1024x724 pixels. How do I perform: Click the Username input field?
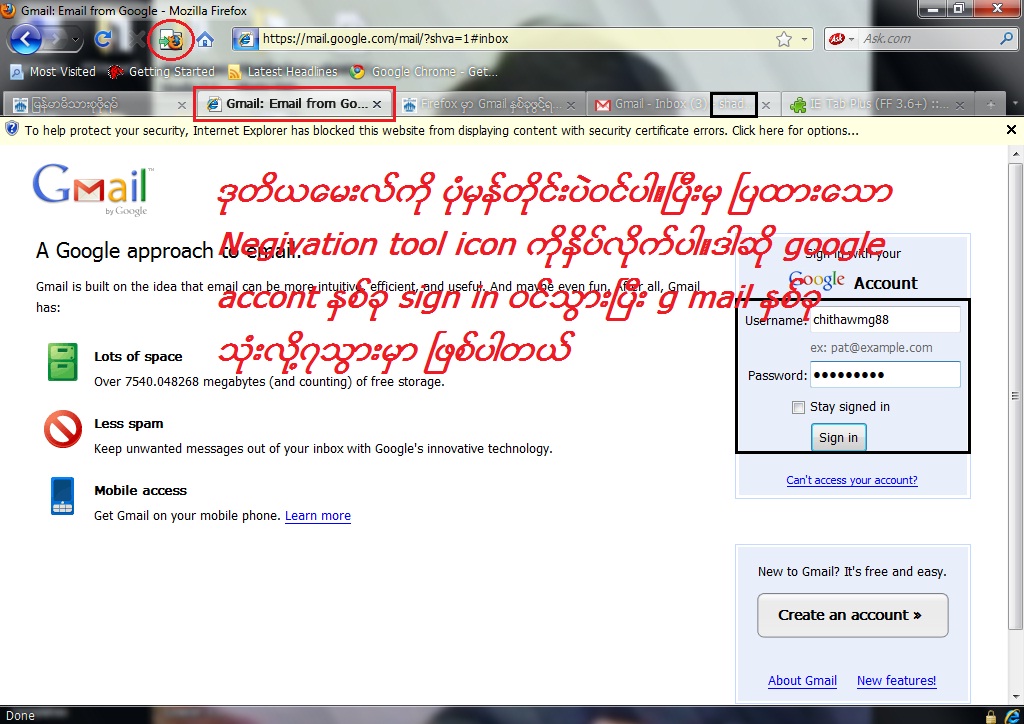click(885, 320)
